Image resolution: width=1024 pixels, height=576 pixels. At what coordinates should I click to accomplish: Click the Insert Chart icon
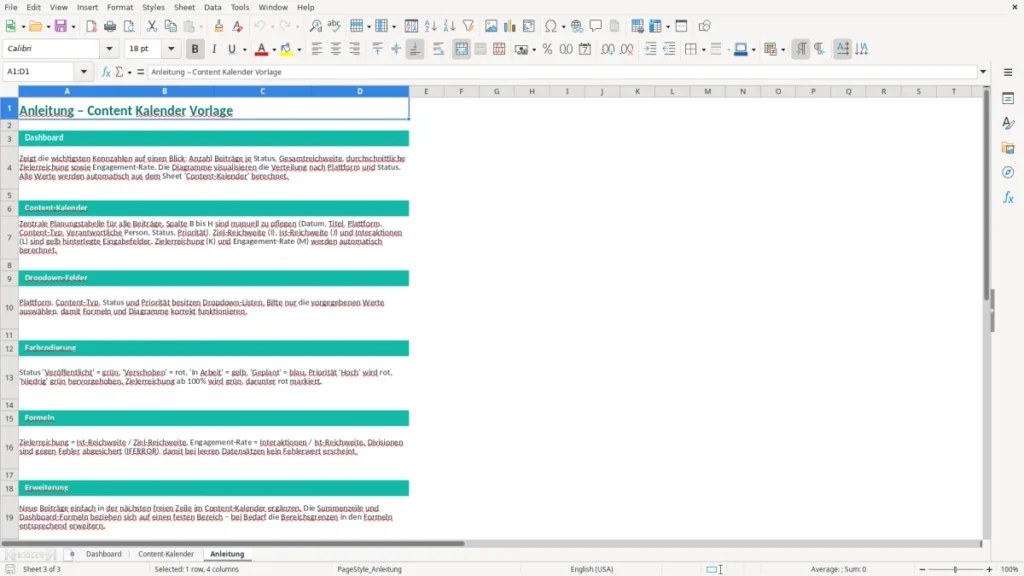[x=510, y=26]
